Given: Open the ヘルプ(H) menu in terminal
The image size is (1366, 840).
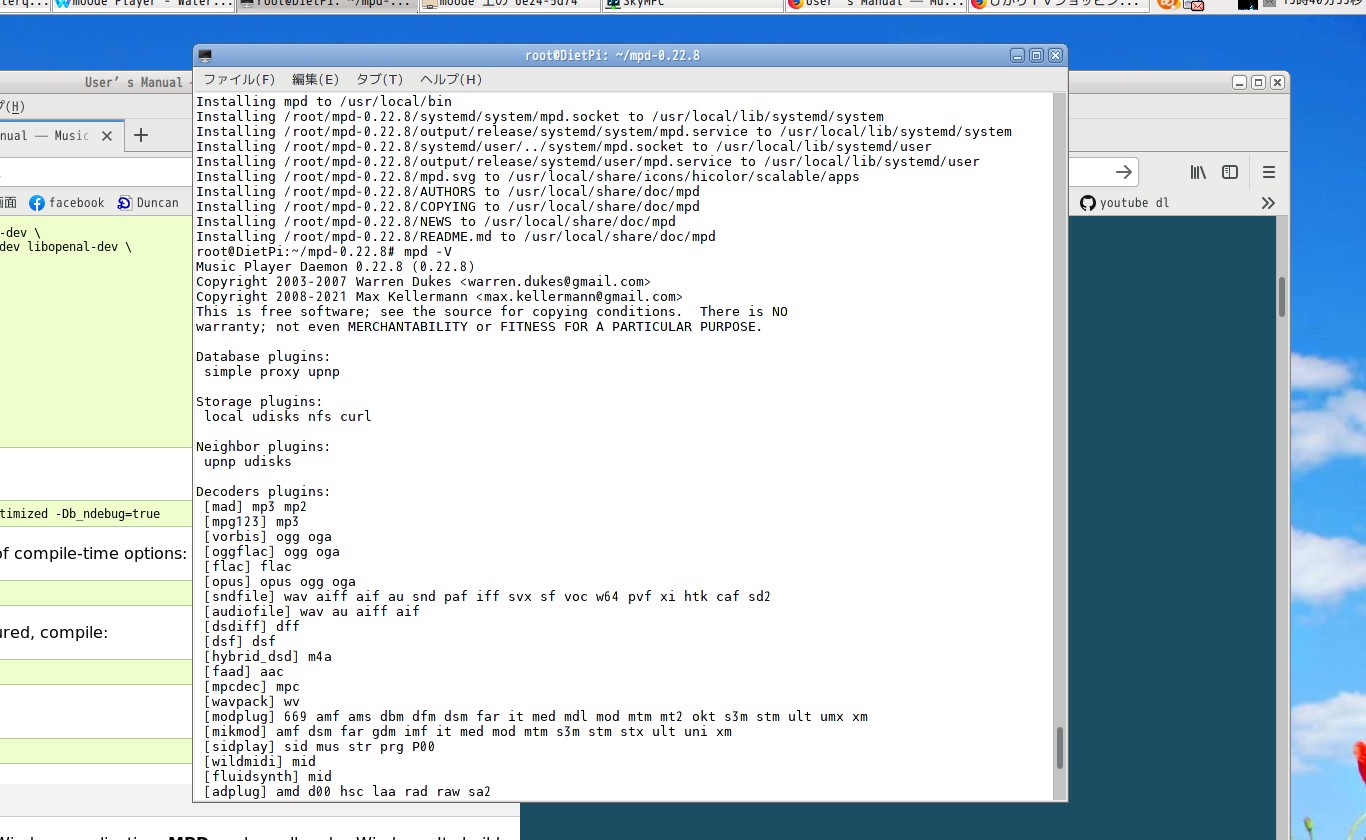Looking at the screenshot, I should [450, 80].
